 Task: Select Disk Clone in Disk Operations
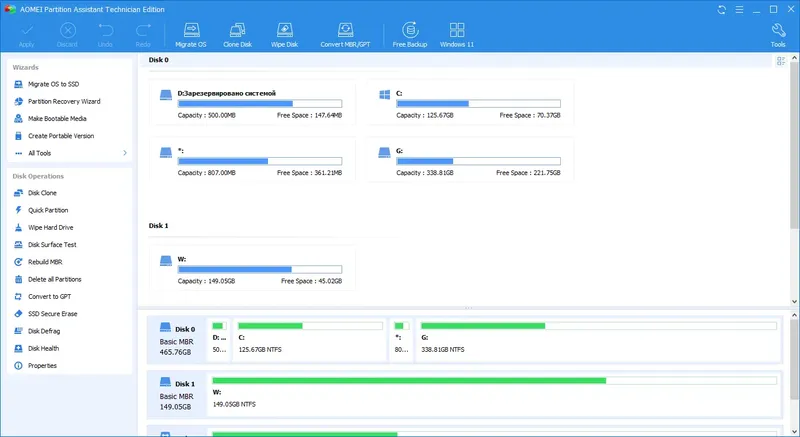[42, 193]
